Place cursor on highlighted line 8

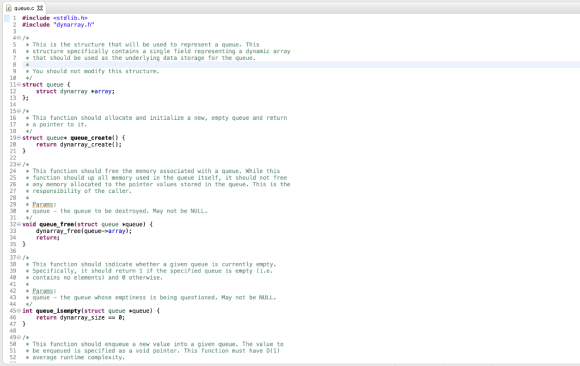point(301,64)
